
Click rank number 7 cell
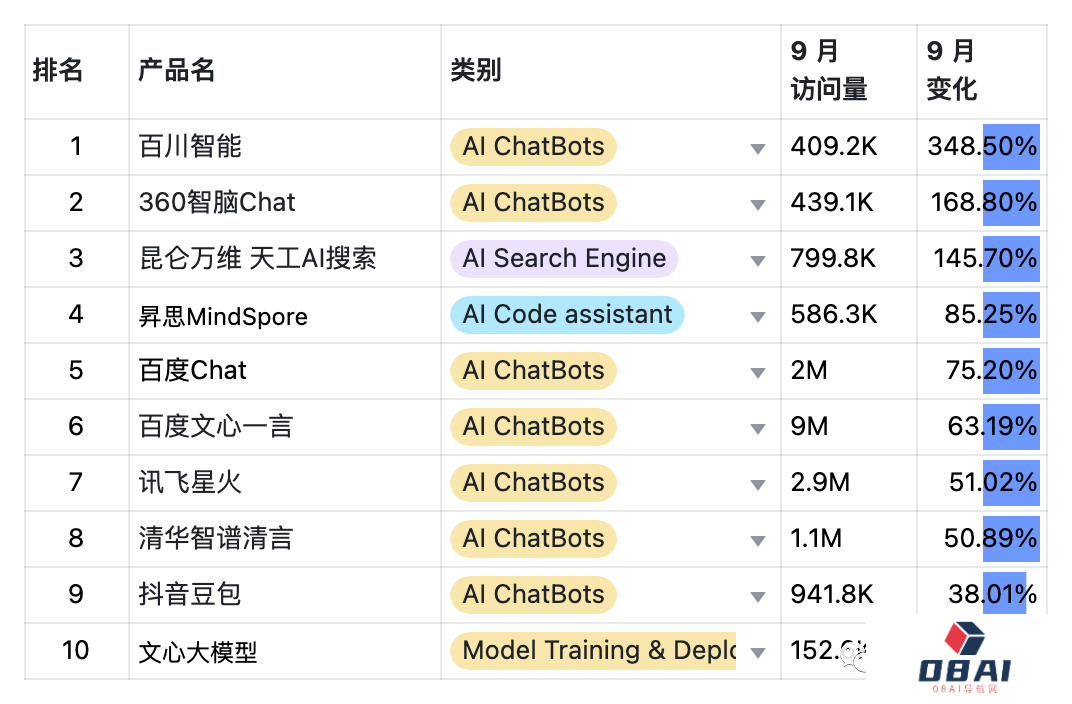pos(75,483)
